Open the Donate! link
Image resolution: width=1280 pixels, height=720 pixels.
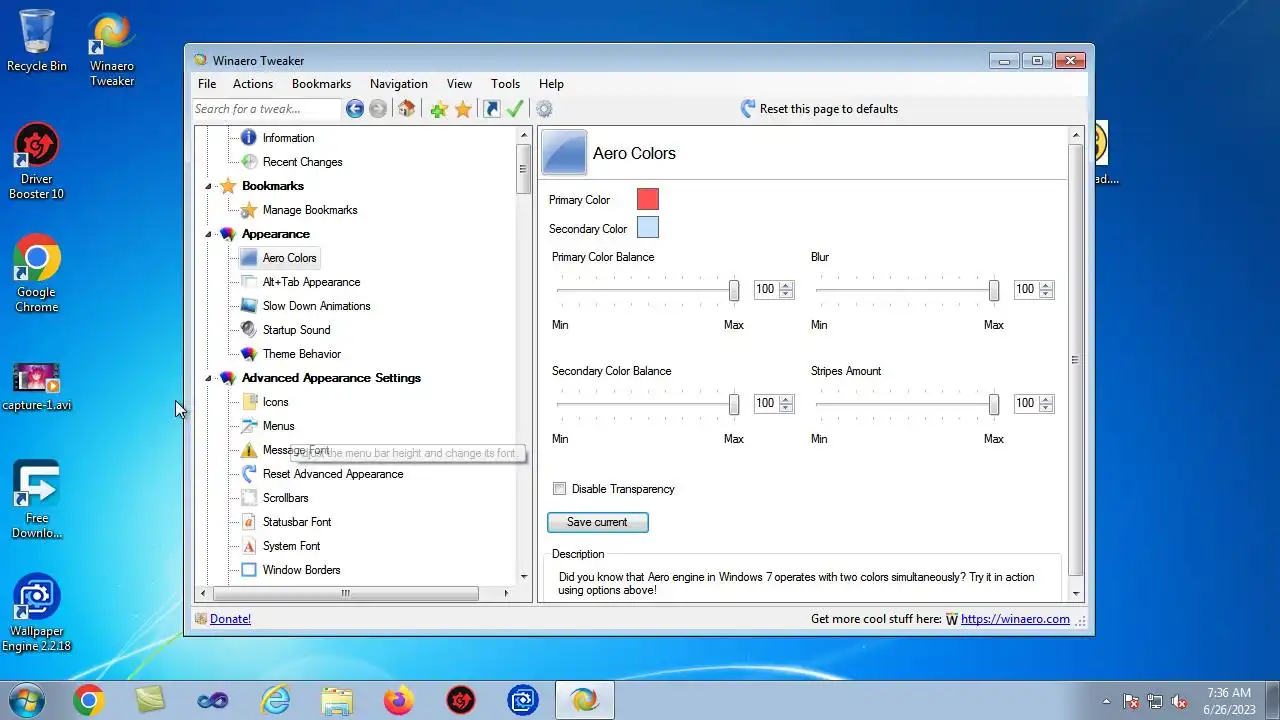click(x=230, y=619)
